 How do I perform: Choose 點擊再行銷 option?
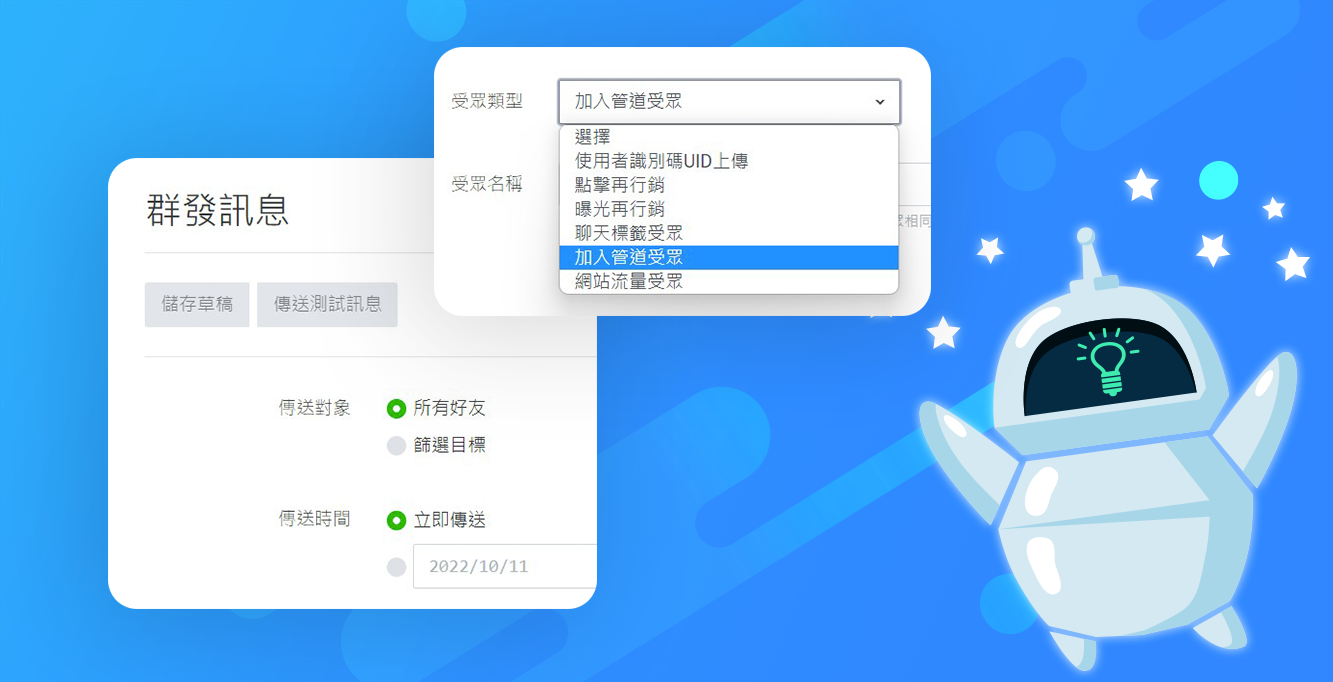pos(729,185)
